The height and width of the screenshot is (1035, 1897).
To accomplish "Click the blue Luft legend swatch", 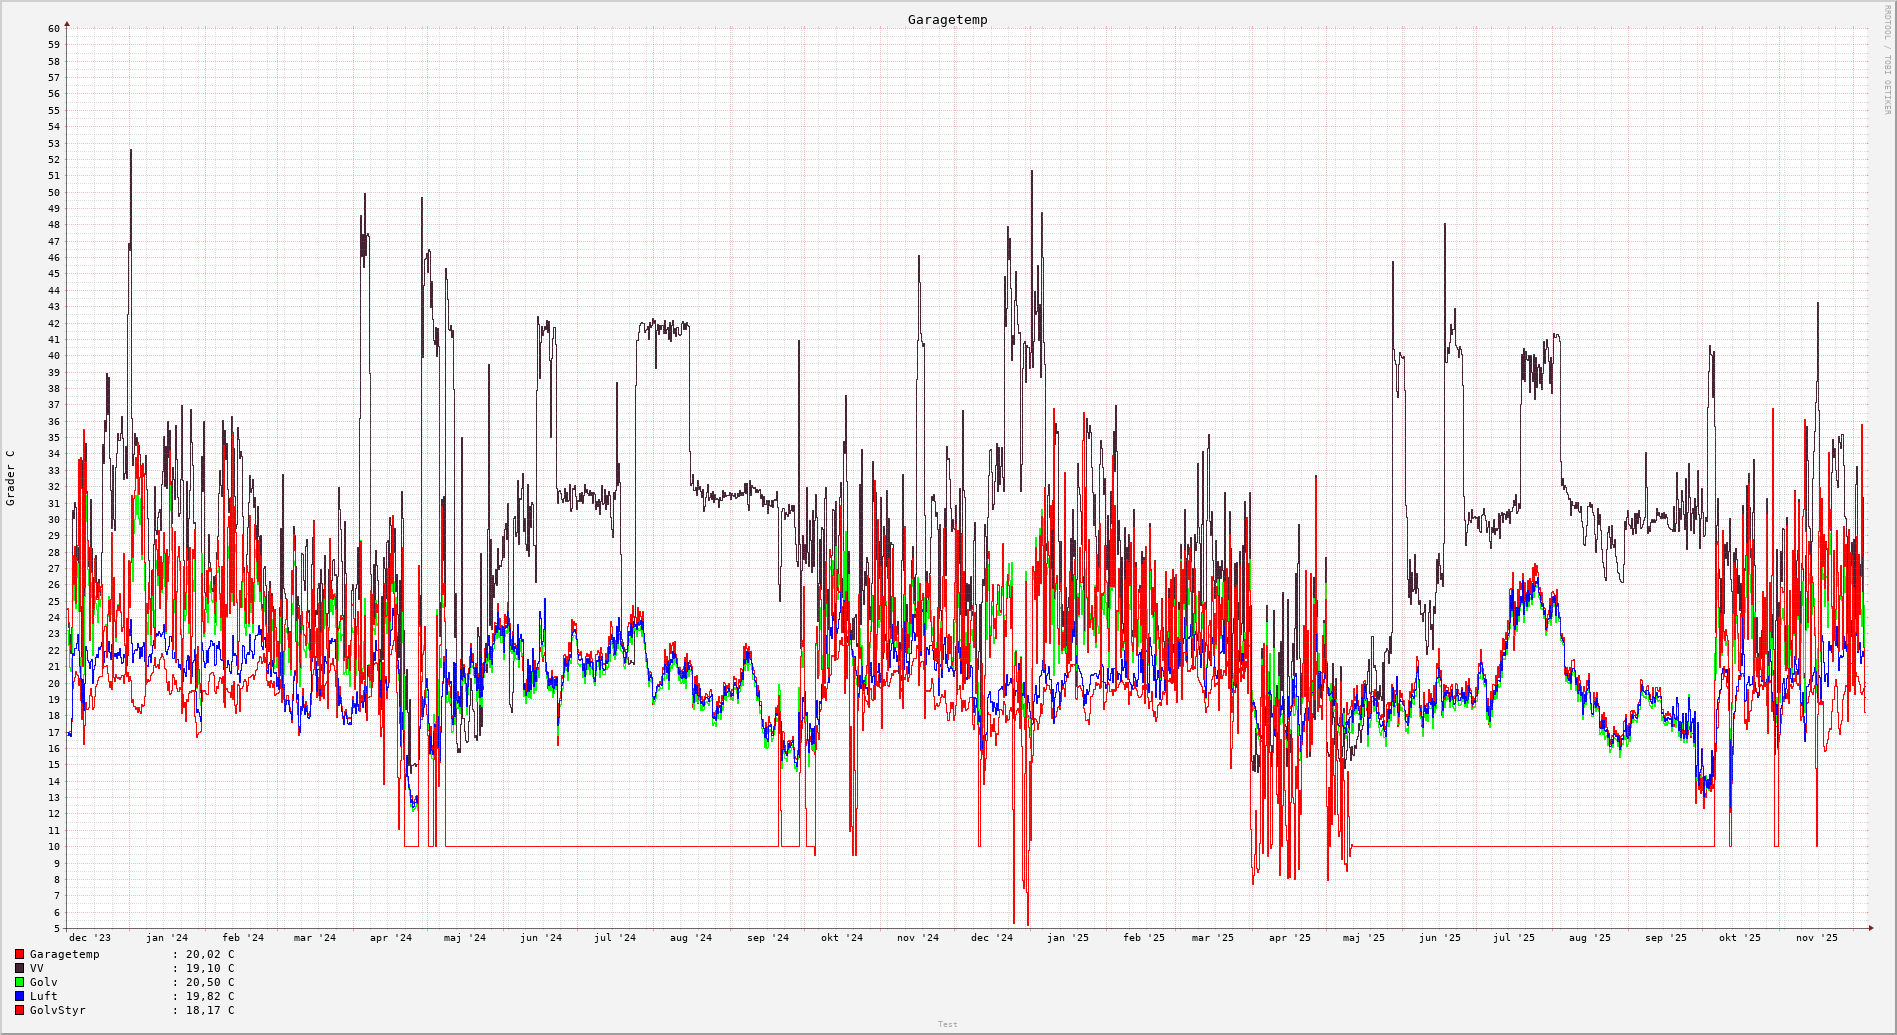I will click(19, 996).
